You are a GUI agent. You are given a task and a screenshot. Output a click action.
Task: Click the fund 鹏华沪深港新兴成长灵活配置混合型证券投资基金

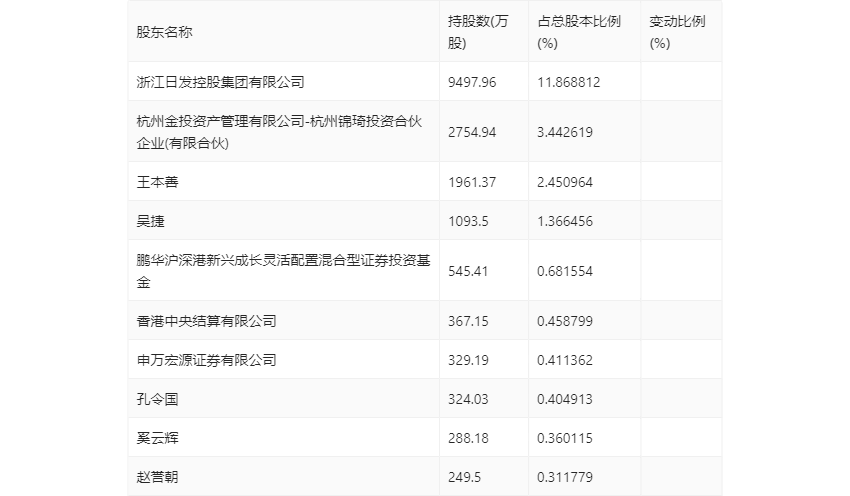(283, 270)
